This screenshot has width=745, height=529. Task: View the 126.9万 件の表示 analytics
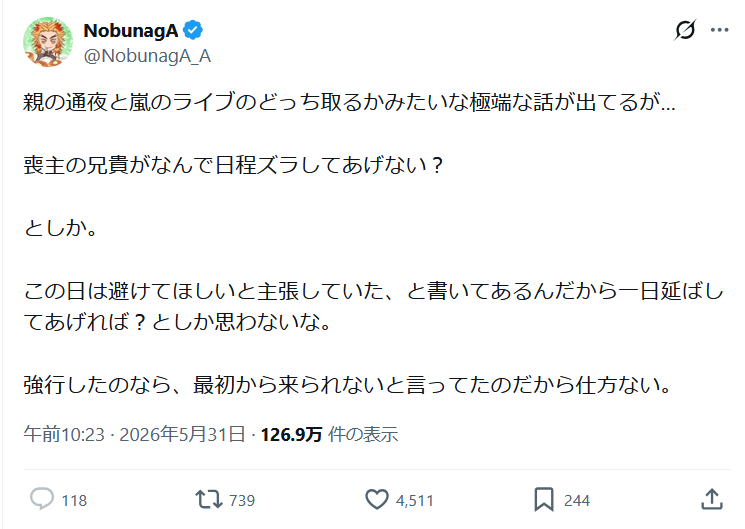tap(329, 434)
